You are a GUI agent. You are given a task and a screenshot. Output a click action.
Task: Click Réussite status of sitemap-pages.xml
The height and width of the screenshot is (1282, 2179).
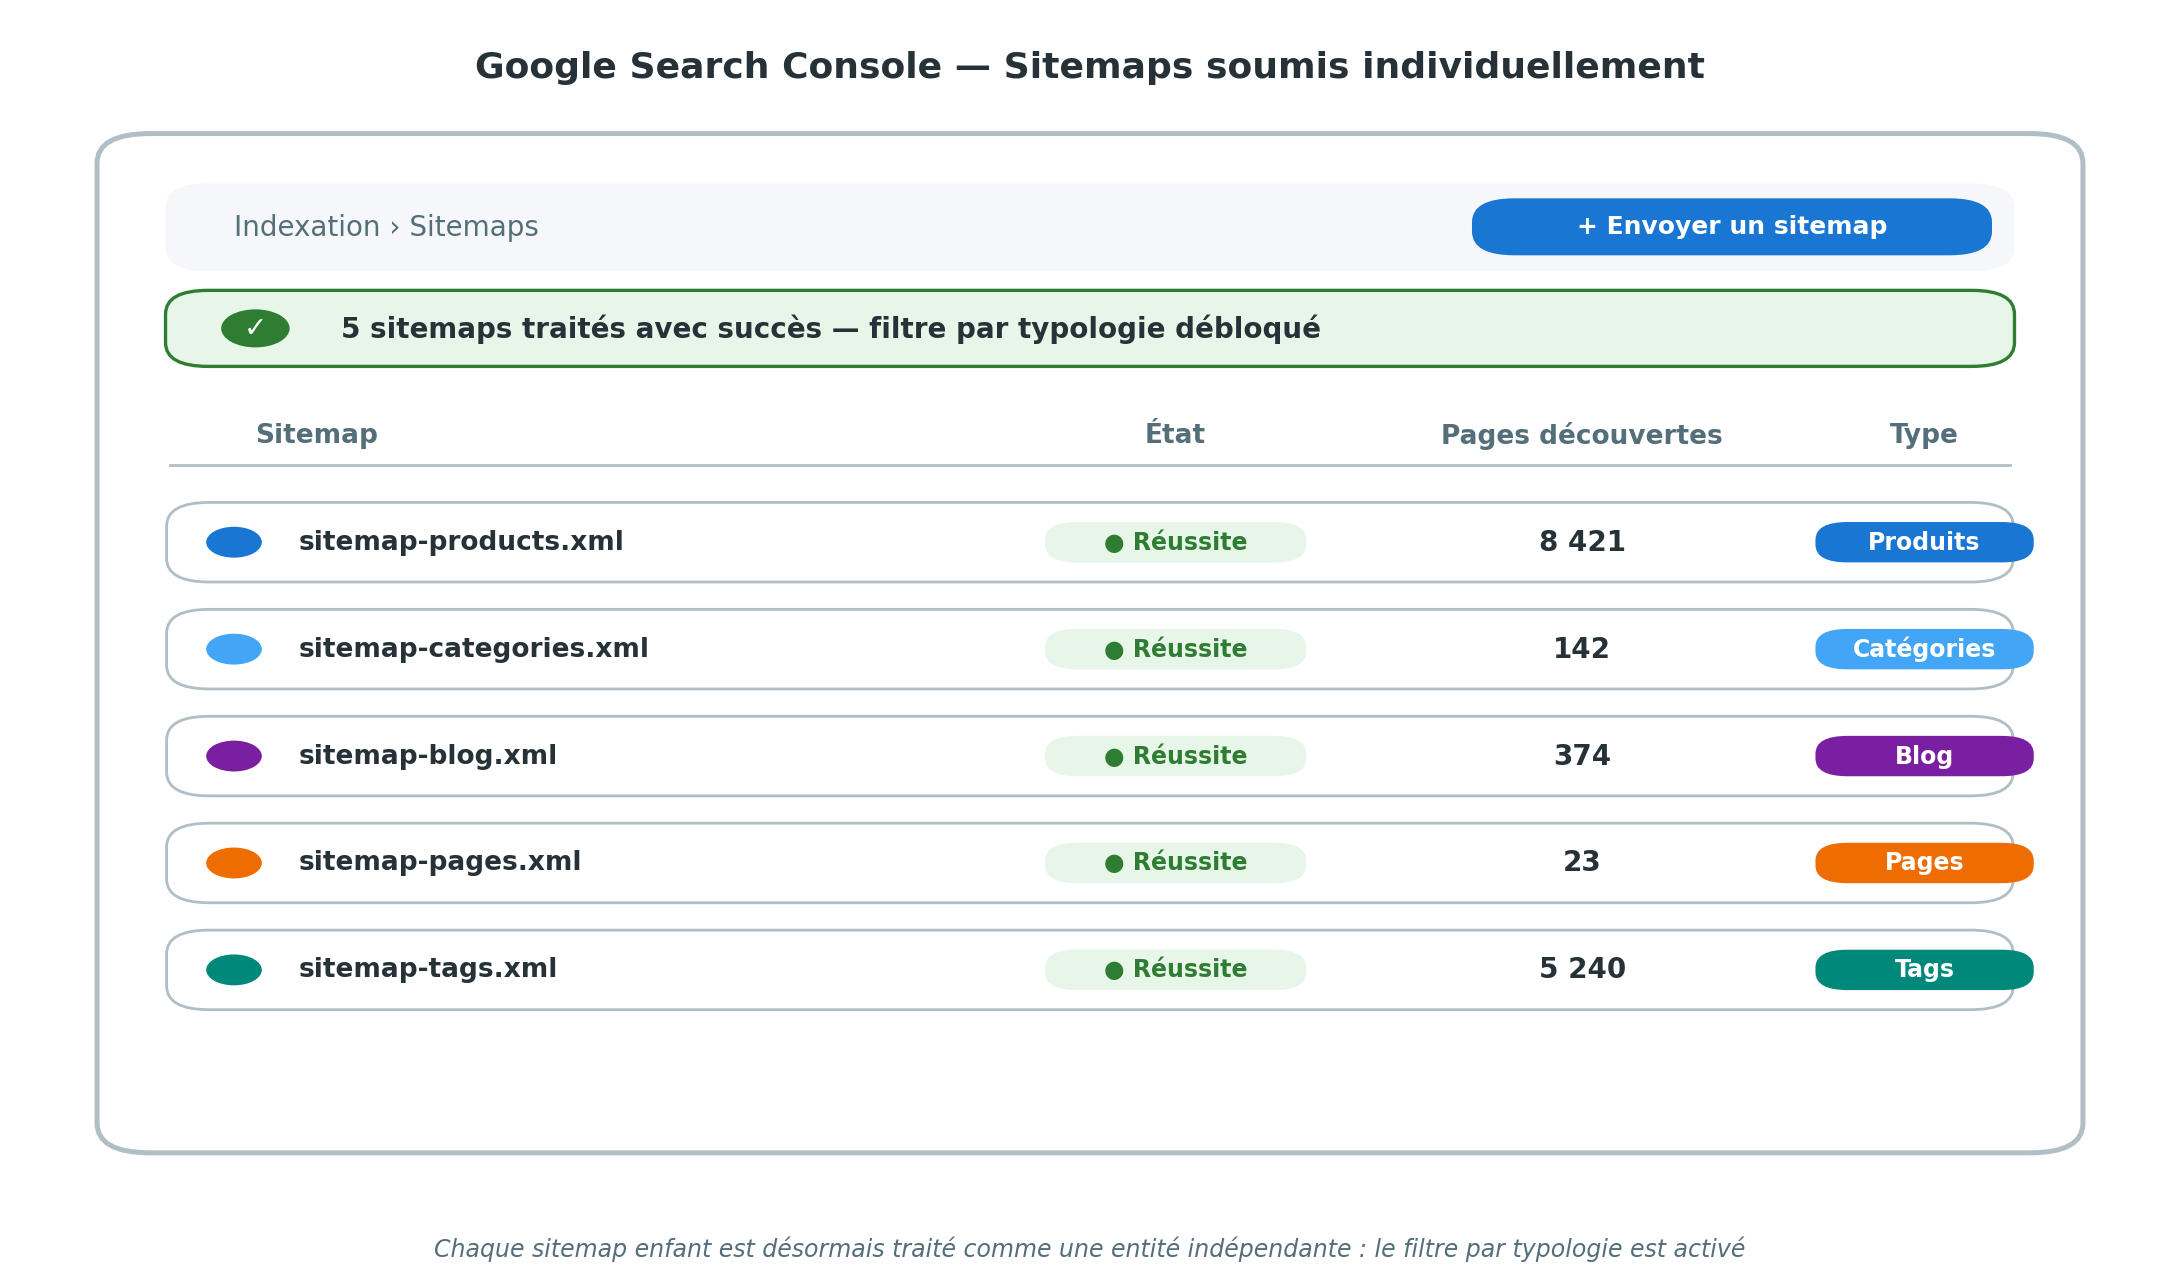point(1175,863)
